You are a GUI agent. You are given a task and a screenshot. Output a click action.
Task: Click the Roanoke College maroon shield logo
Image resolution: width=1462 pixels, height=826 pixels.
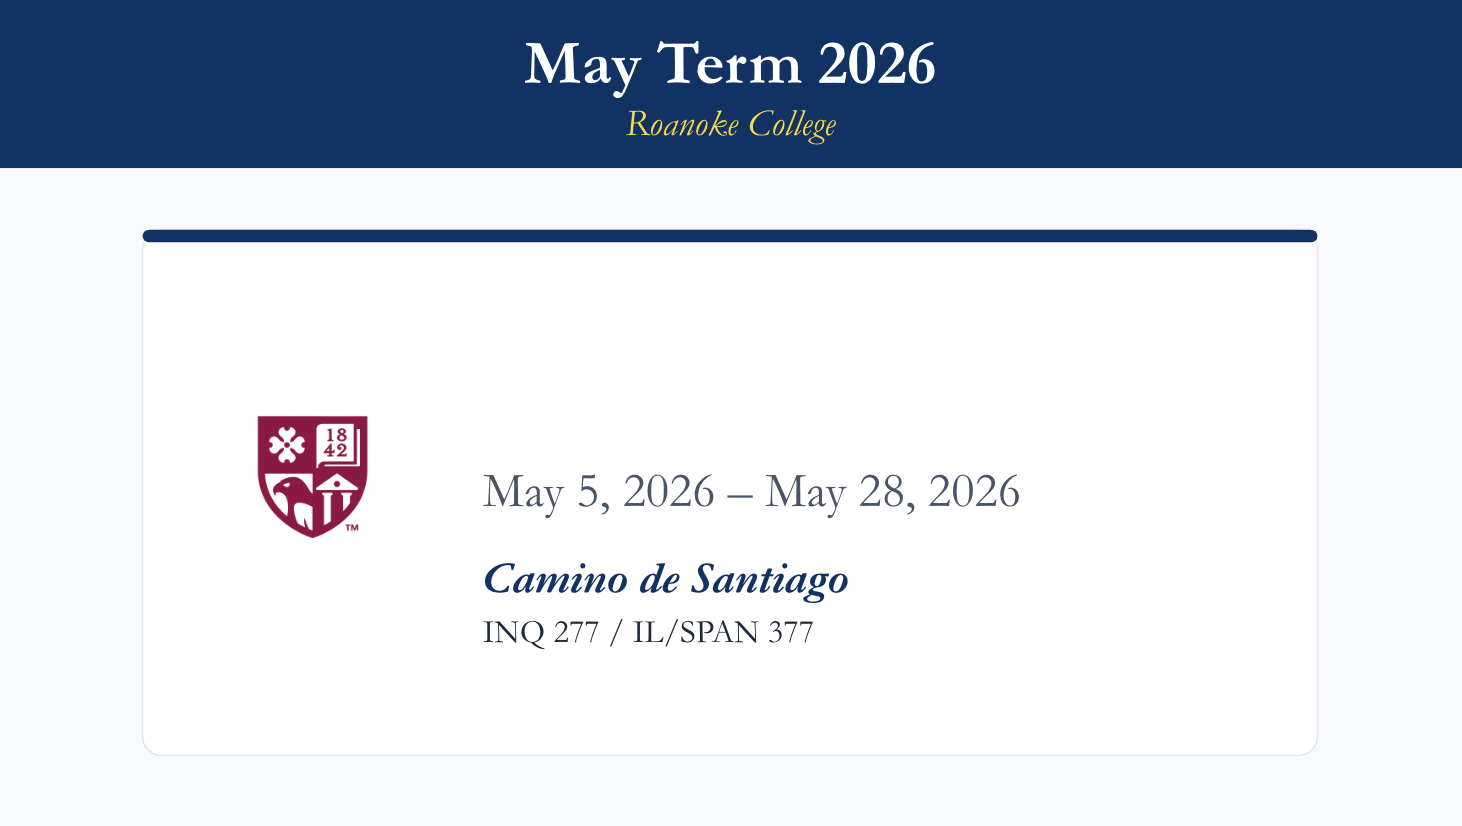pos(312,476)
